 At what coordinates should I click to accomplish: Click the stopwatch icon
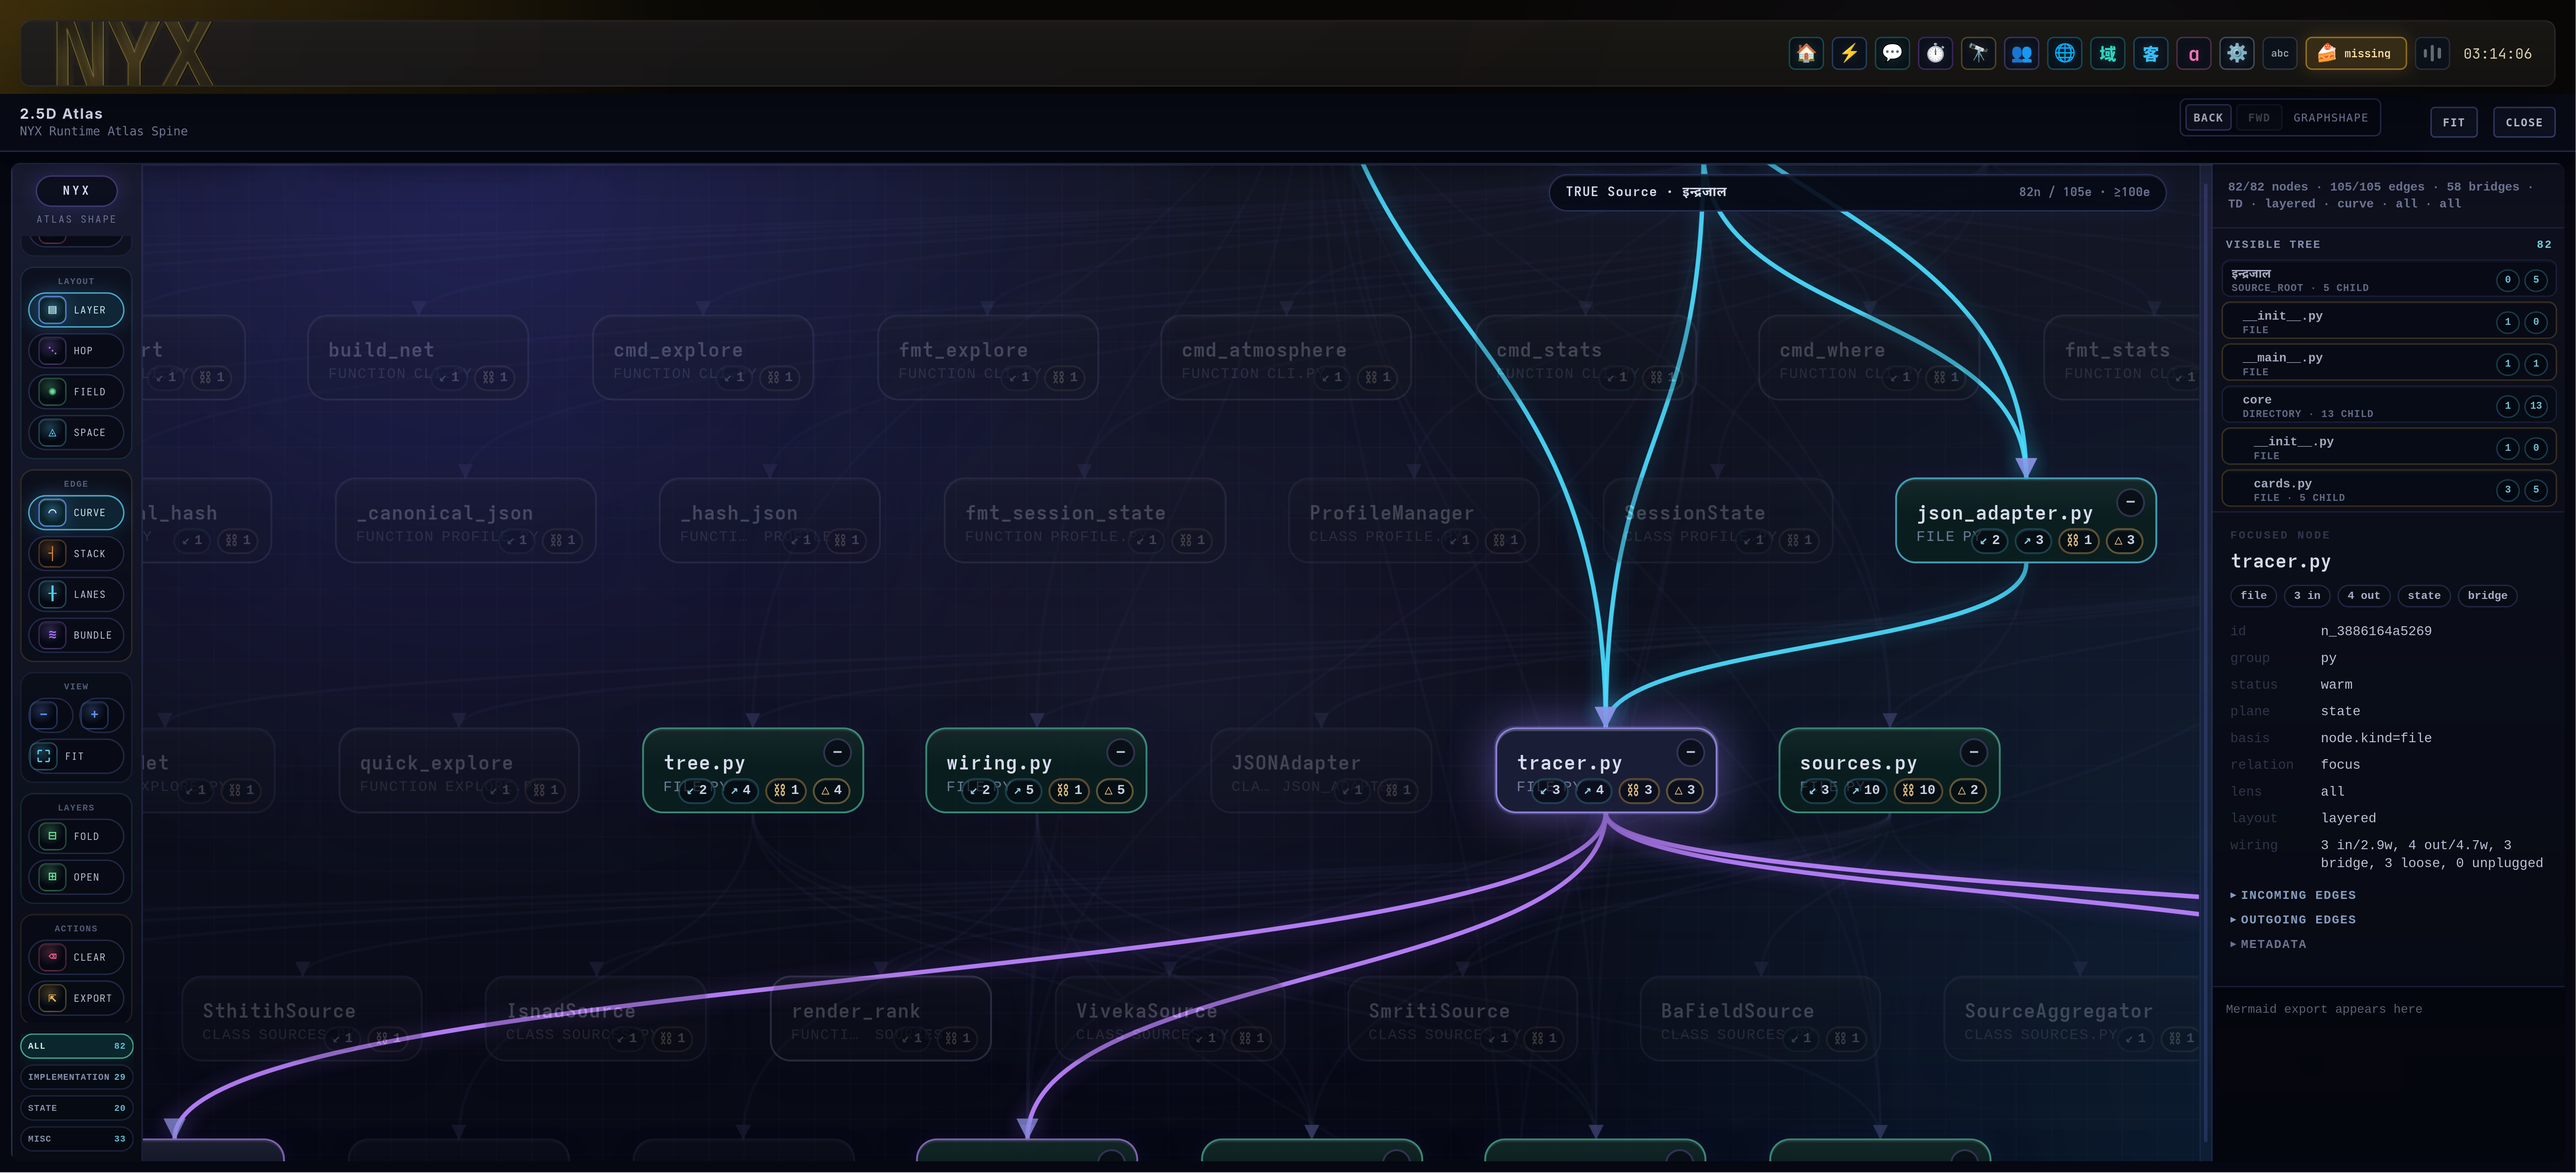click(1935, 53)
